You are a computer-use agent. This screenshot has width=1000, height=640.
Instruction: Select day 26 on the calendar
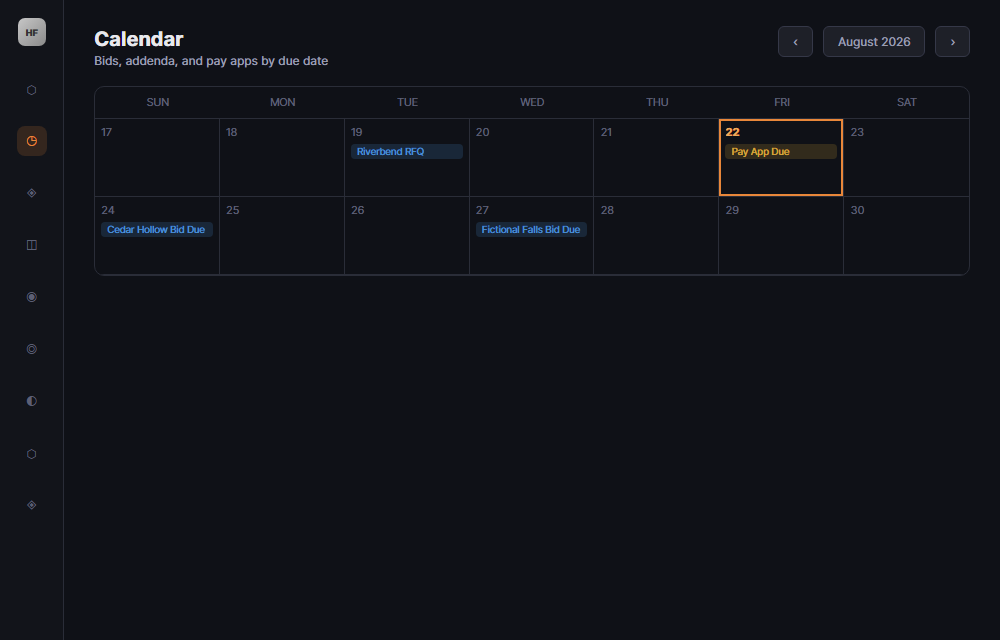407,235
